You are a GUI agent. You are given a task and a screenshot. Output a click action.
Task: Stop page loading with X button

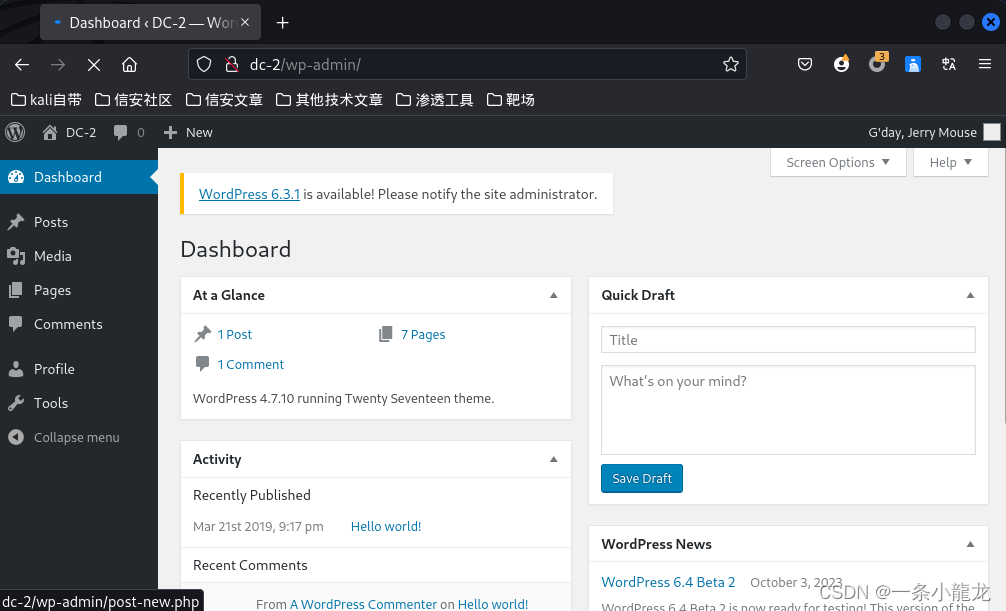pos(94,65)
